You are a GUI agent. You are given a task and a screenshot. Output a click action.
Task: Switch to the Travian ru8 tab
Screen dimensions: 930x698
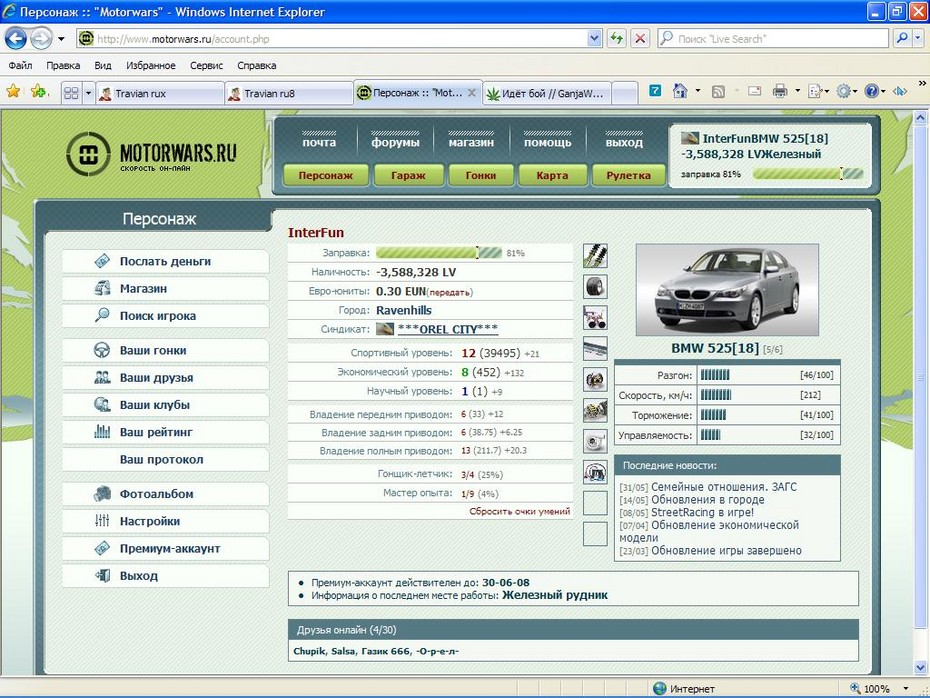pyautogui.click(x=289, y=93)
